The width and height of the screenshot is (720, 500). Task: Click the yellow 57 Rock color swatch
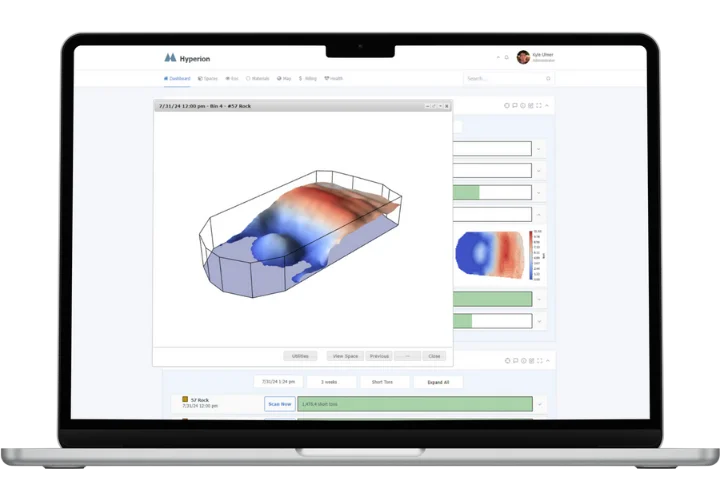pos(185,399)
